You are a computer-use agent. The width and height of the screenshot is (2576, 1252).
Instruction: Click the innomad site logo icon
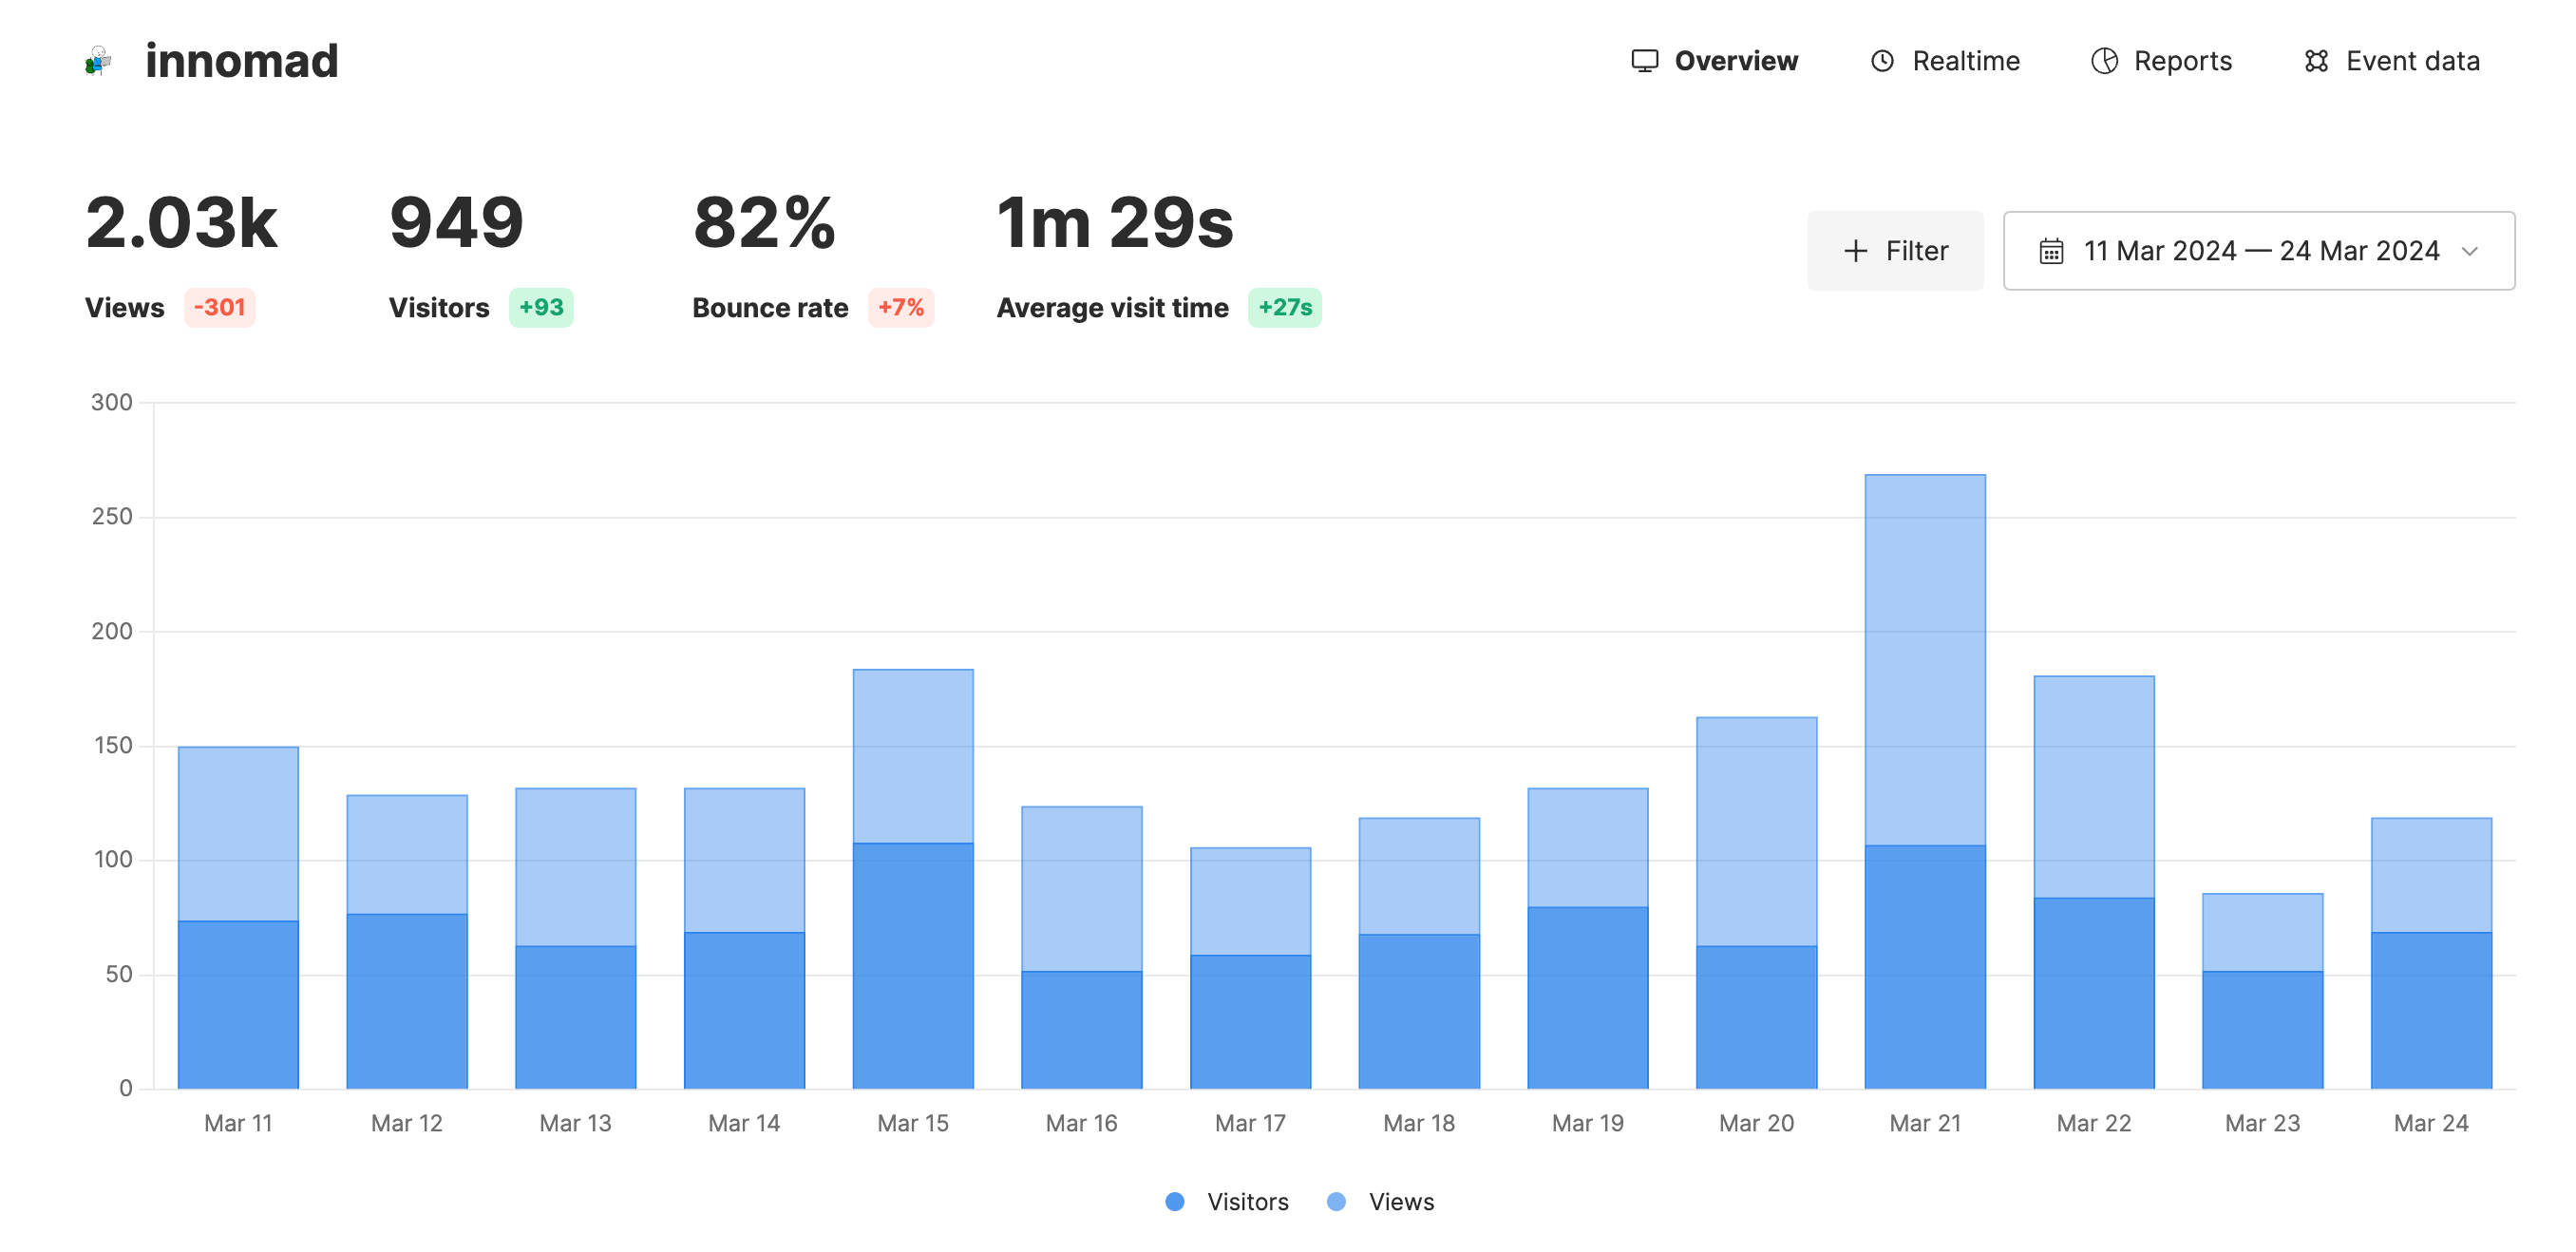pos(98,61)
